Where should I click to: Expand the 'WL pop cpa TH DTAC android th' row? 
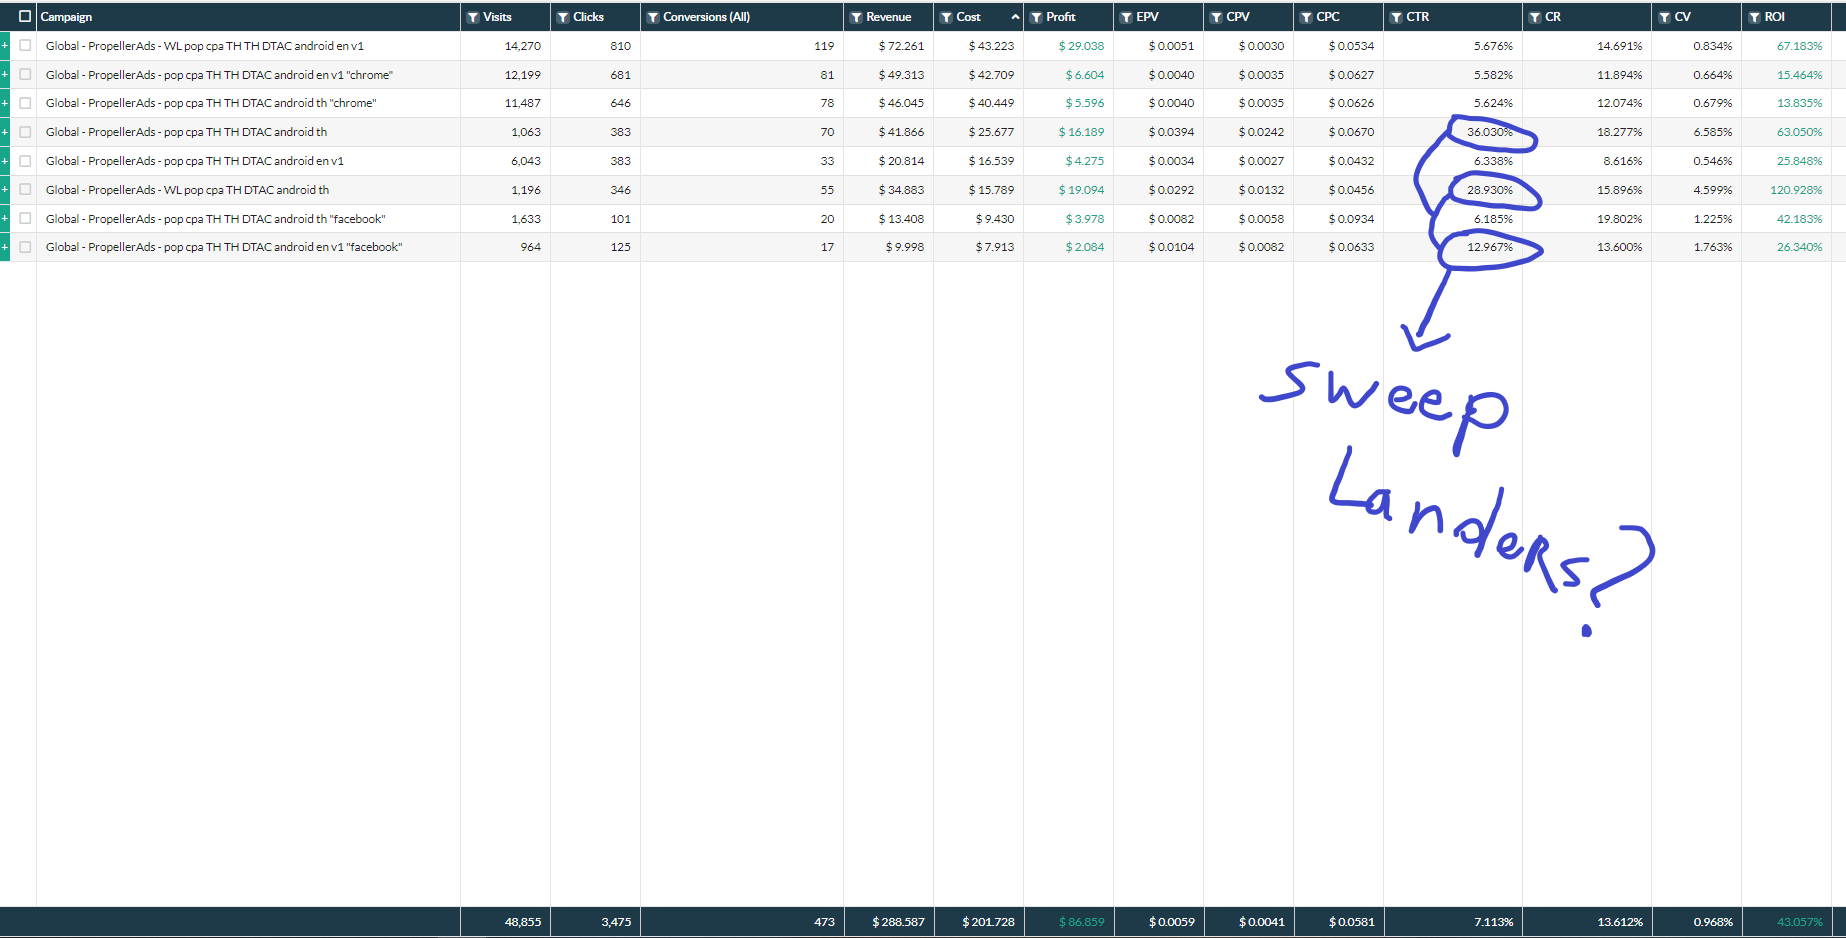5,190
